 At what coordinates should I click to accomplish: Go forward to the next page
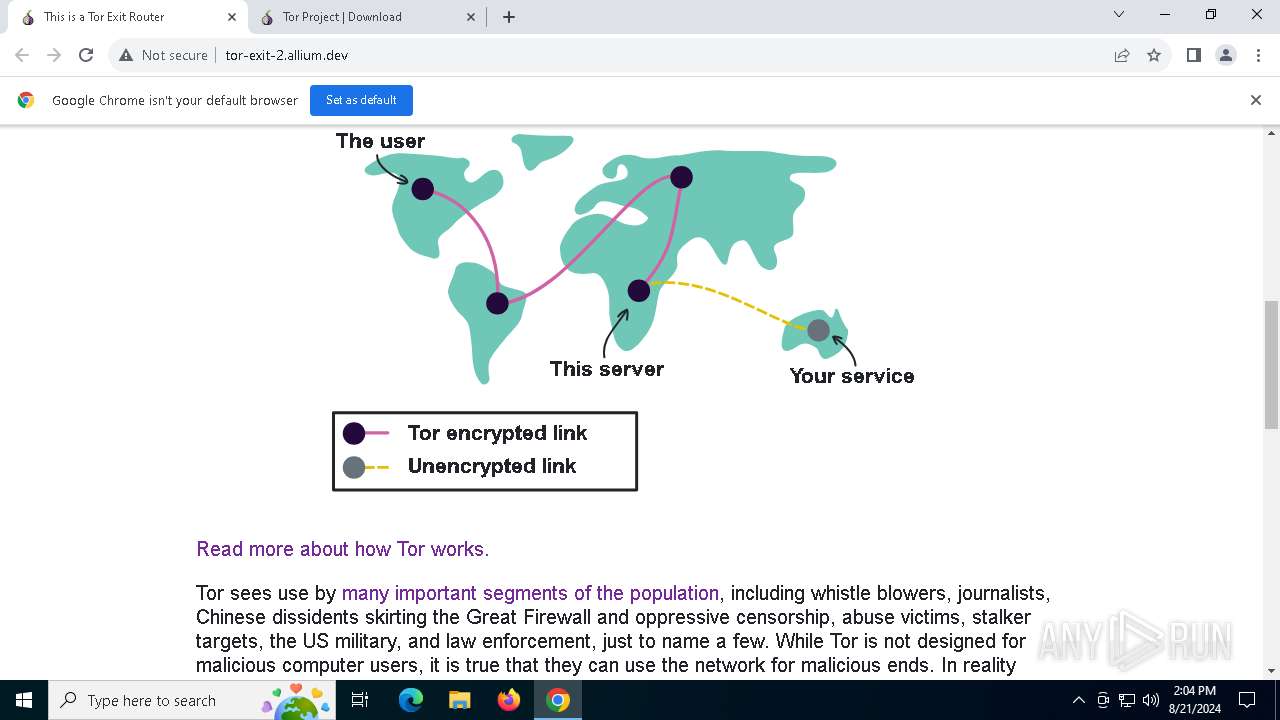[54, 55]
